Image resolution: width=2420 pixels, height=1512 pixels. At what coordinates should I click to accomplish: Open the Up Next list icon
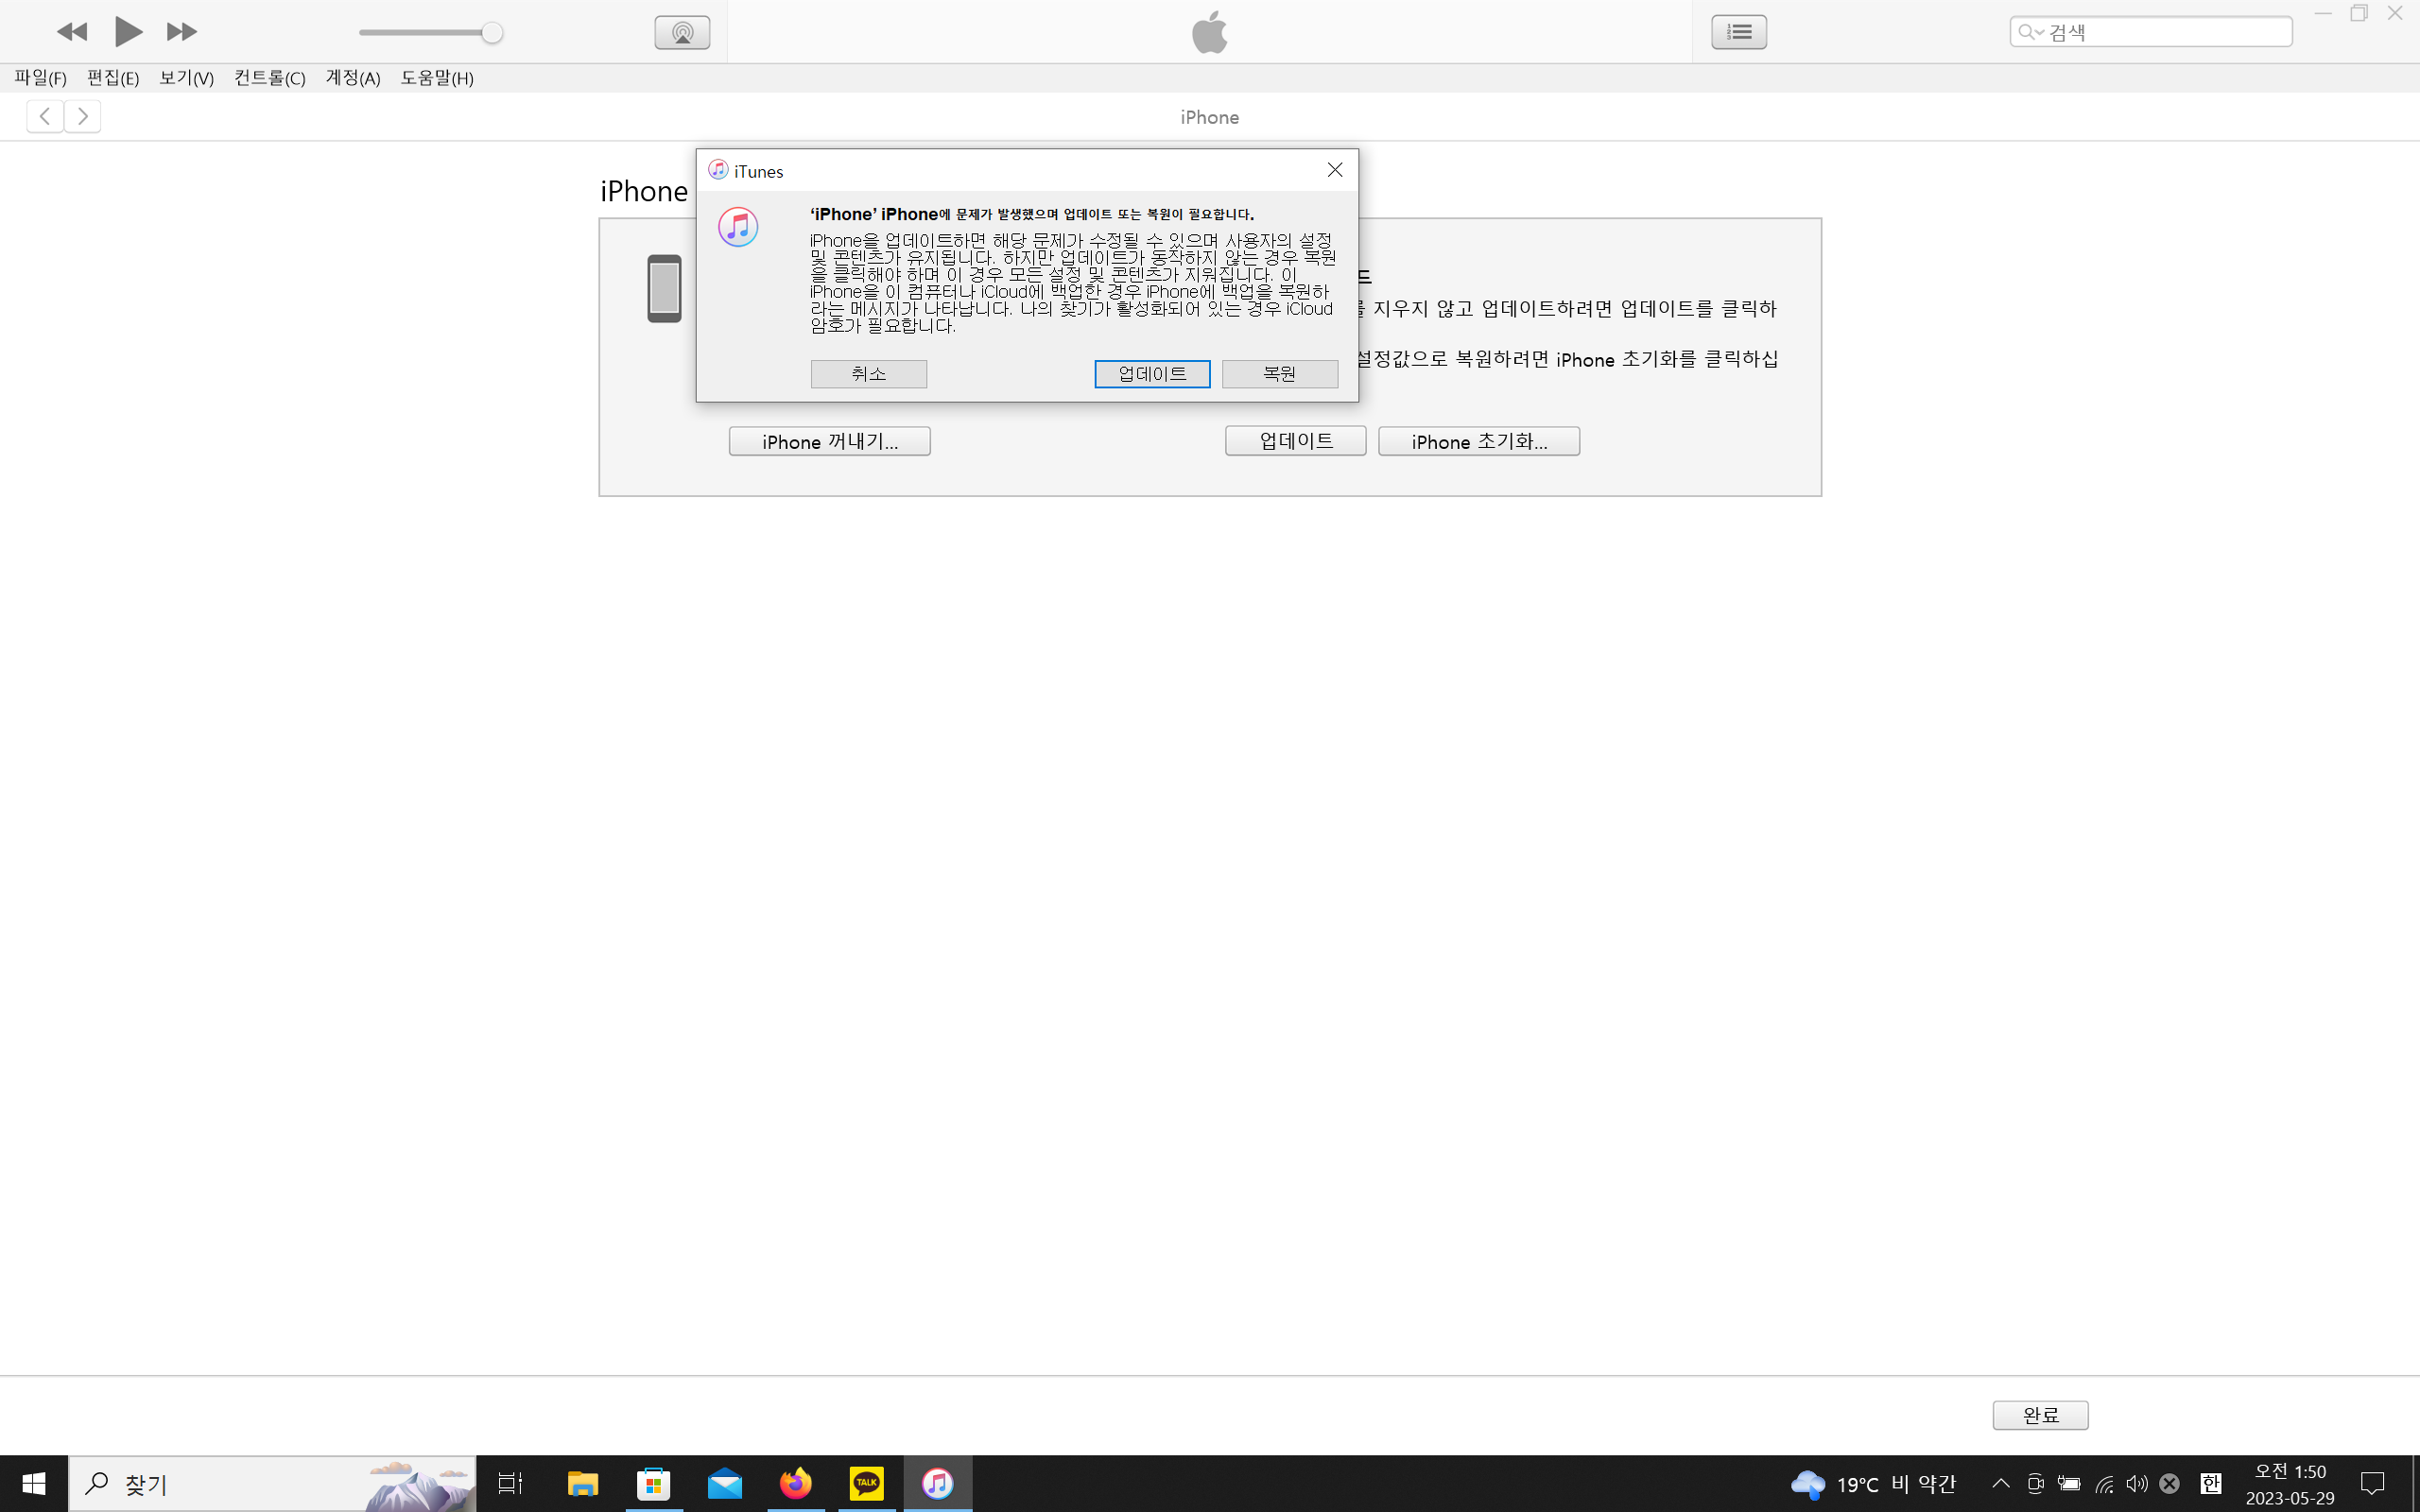[x=1738, y=32]
